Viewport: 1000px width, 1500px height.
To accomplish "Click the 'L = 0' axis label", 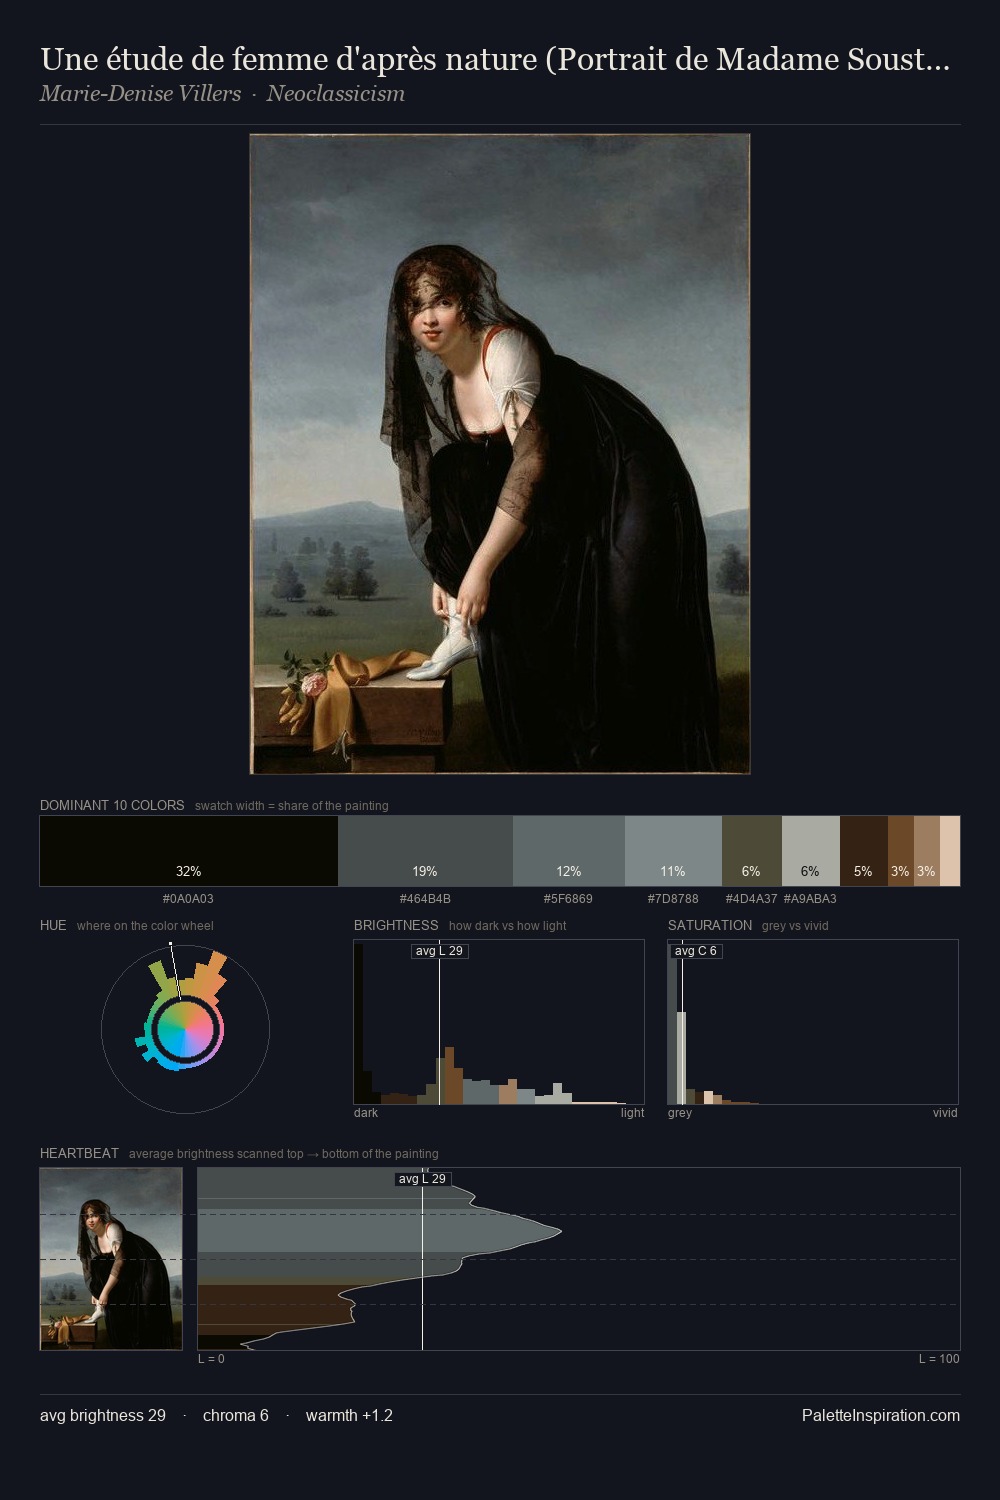I will coord(211,1359).
